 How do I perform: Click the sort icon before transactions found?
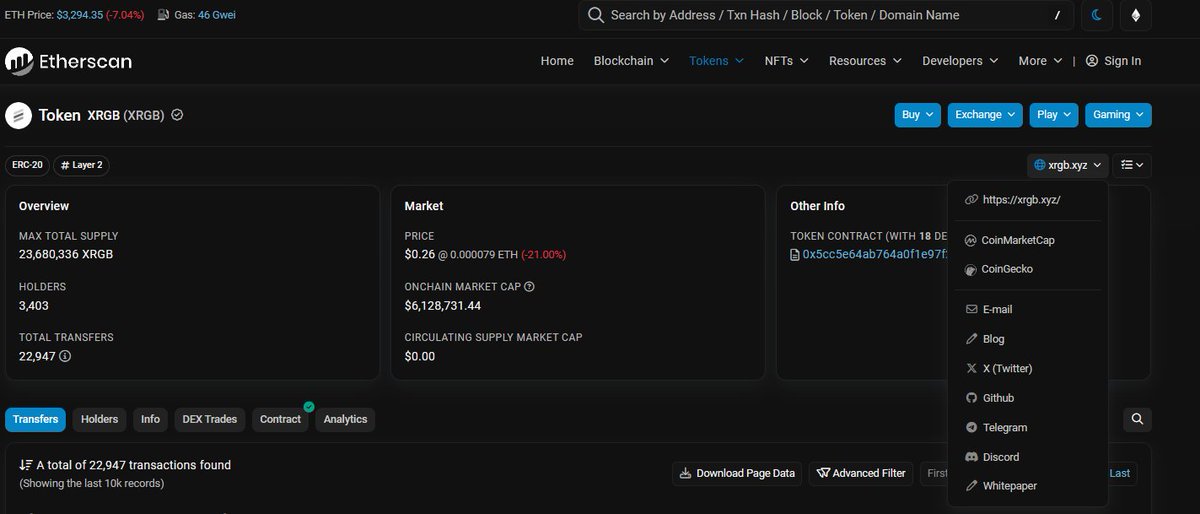pos(26,465)
